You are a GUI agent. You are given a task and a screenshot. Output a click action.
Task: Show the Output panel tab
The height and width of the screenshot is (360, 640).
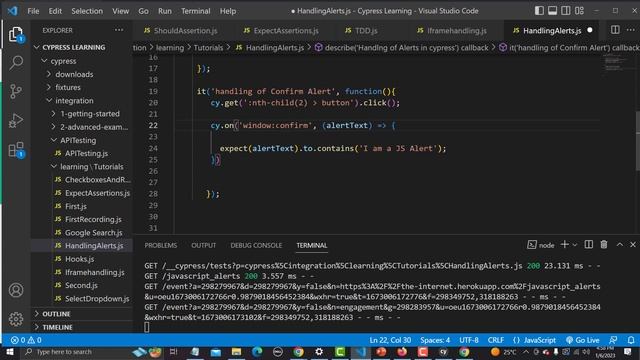203,245
